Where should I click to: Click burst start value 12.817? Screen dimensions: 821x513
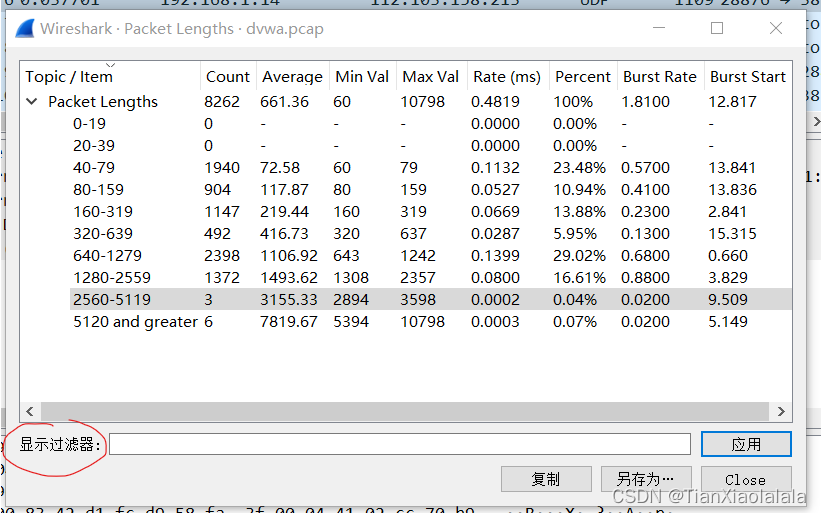[732, 102]
